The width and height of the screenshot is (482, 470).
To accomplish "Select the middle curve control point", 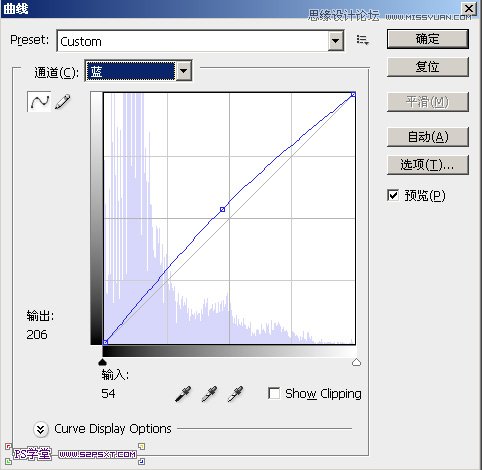I will pyautogui.click(x=222, y=209).
